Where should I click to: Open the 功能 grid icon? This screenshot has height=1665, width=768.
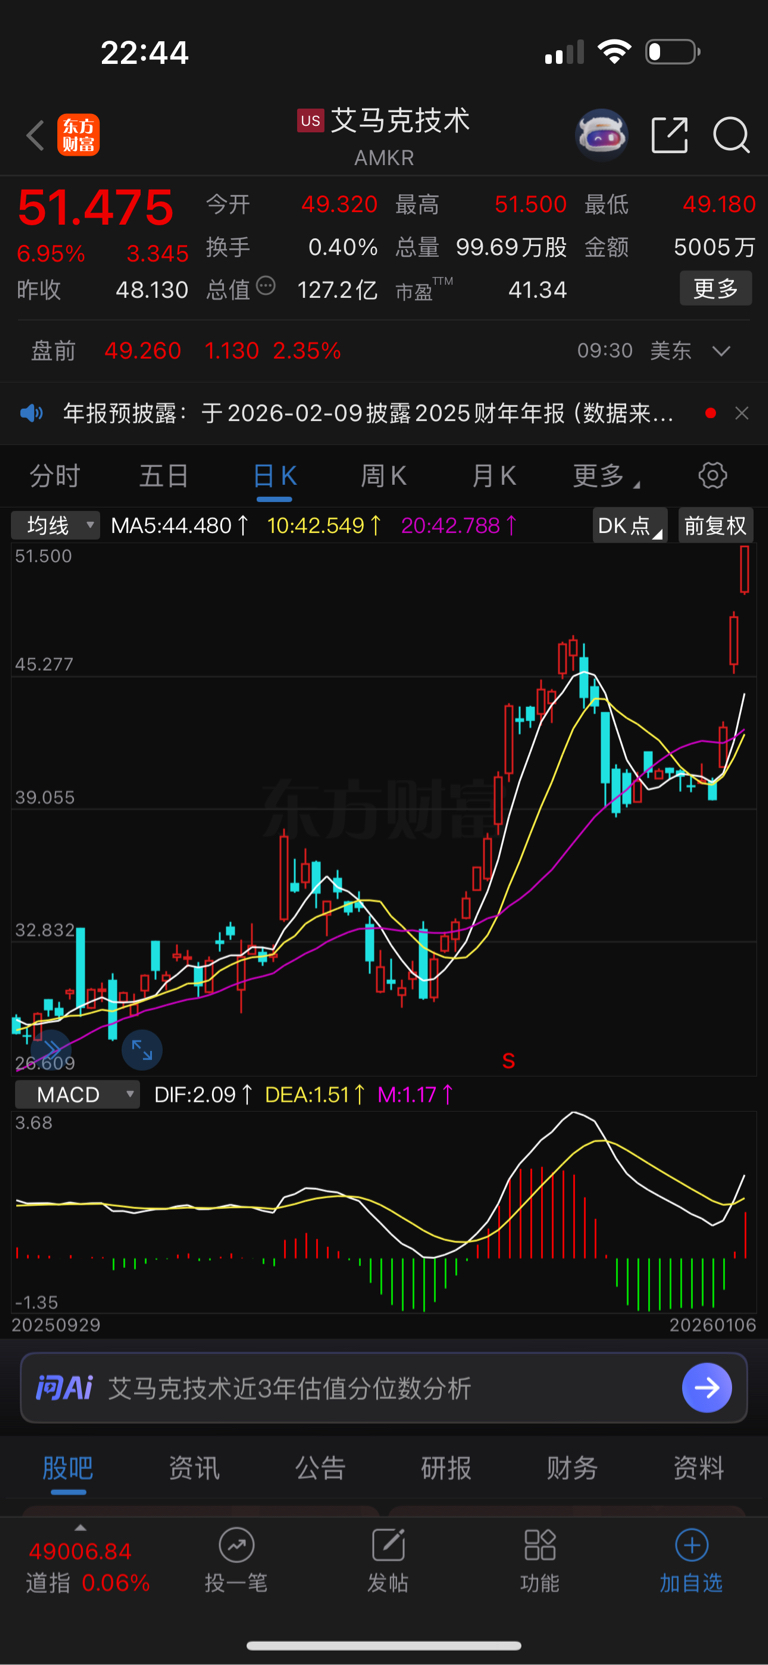point(540,1545)
